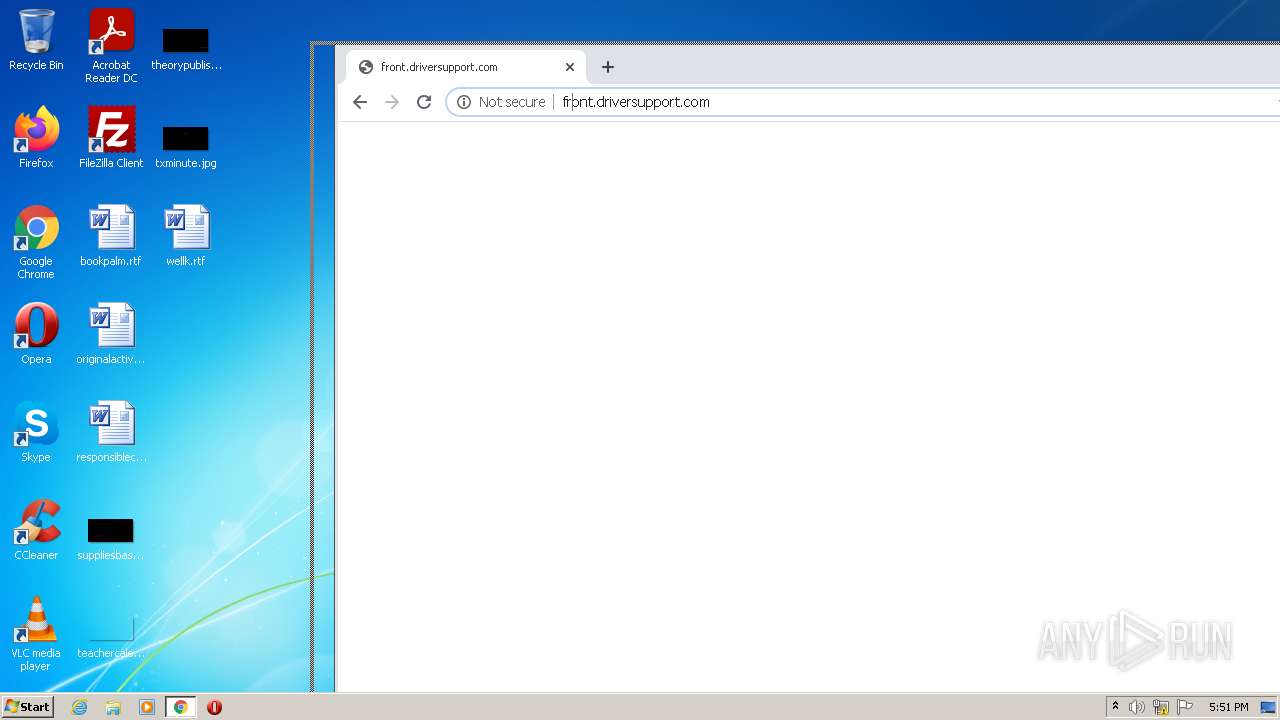Launch Google Chrome from the desktop
This screenshot has width=1280, height=720.
click(x=36, y=242)
